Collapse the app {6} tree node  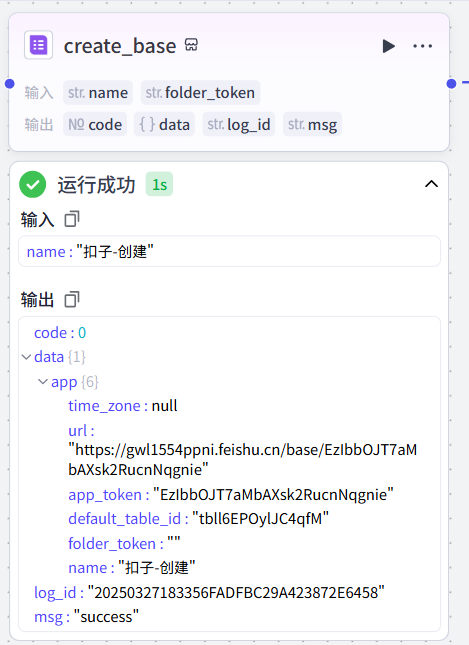coord(43,382)
